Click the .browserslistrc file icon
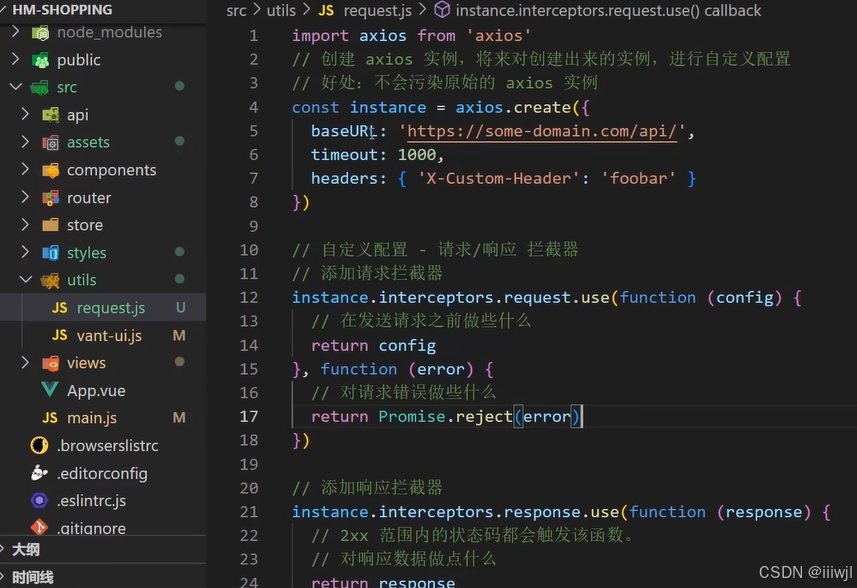Viewport: 857px width, 588px height. point(39,445)
